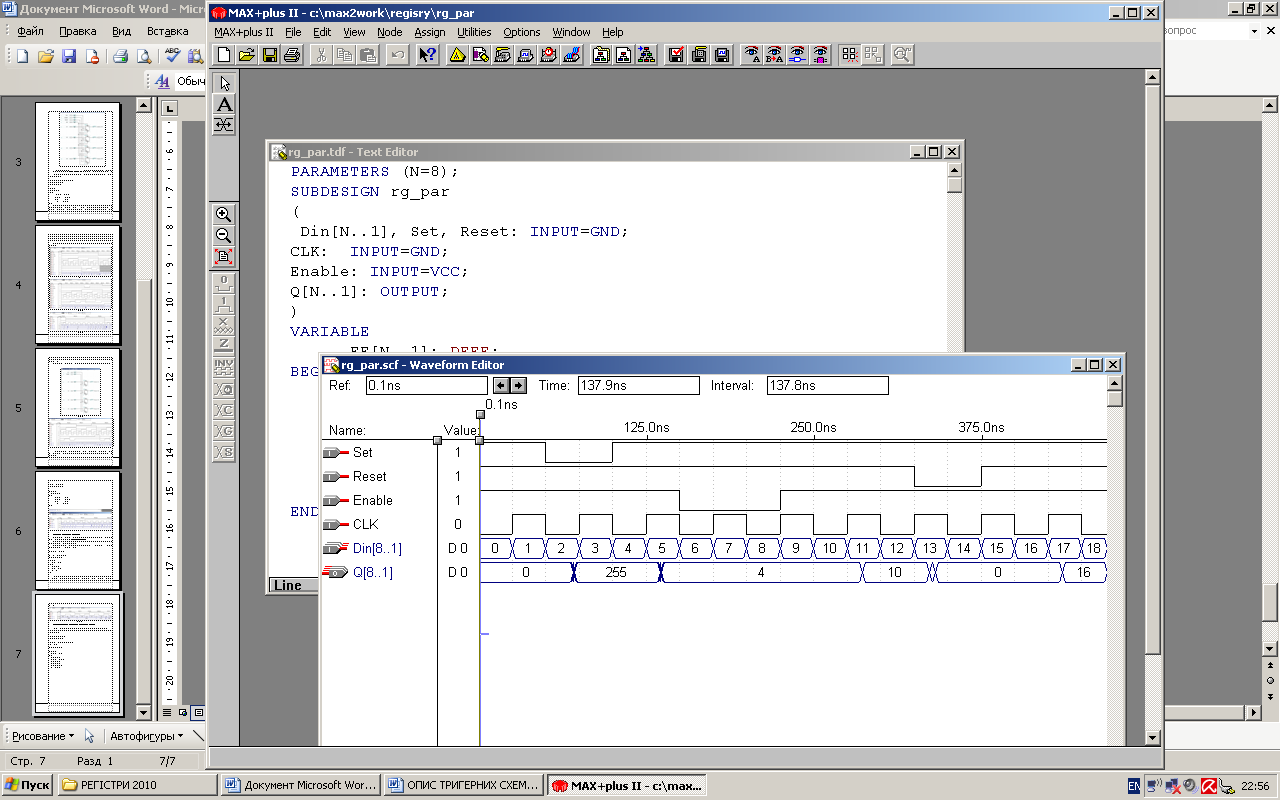Select the arrow Selection tool
The height and width of the screenshot is (800, 1280).
(x=224, y=83)
